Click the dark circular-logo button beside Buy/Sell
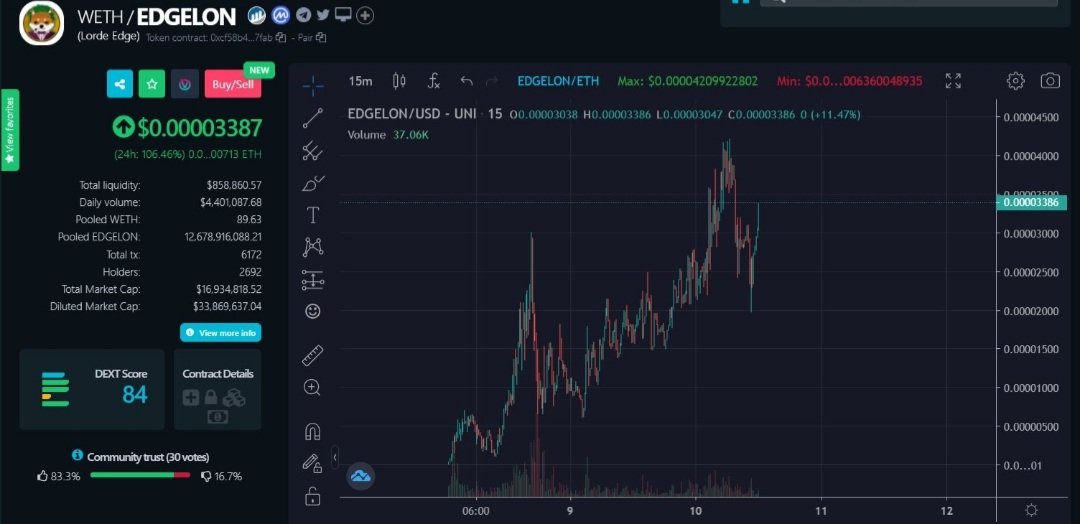Viewport: 1080px width, 524px height. pos(185,84)
